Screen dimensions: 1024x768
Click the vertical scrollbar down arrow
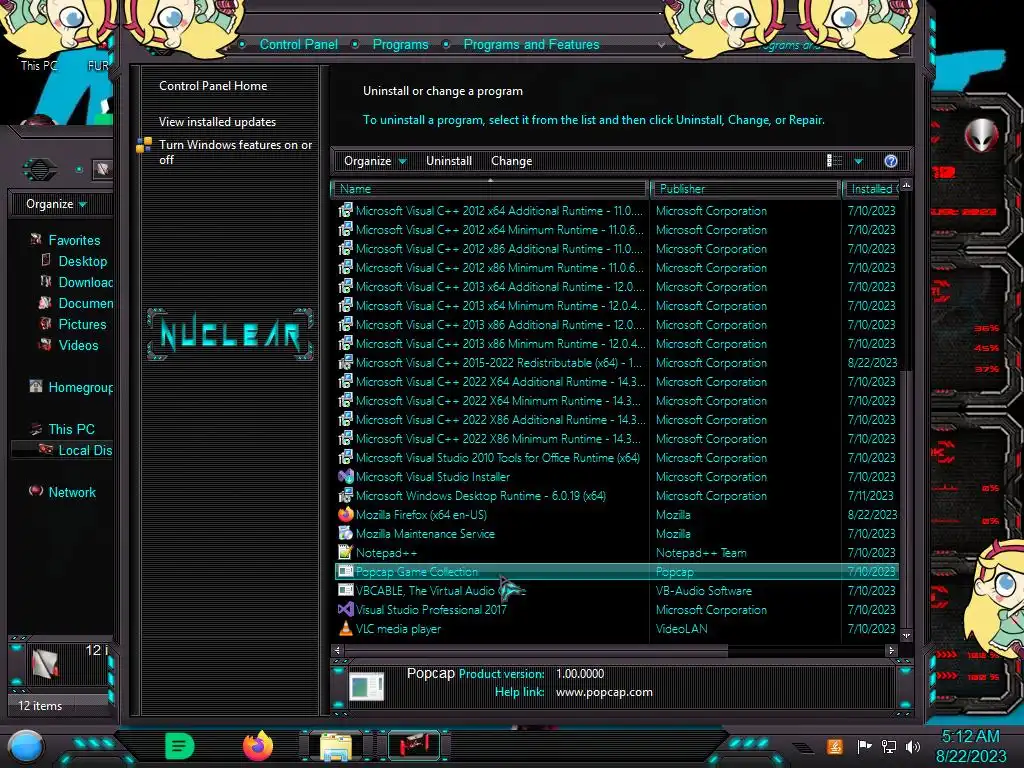(906, 635)
